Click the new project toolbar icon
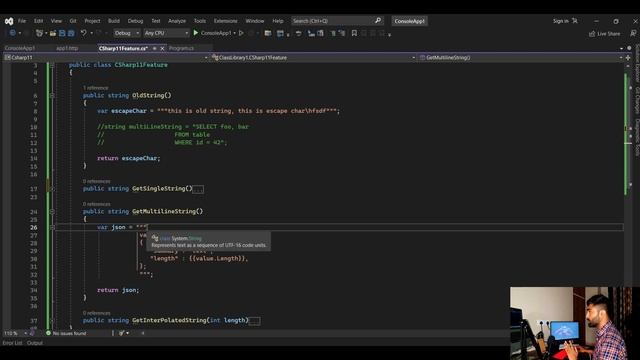Image resolution: width=640 pixels, height=360 pixels. 40,33
